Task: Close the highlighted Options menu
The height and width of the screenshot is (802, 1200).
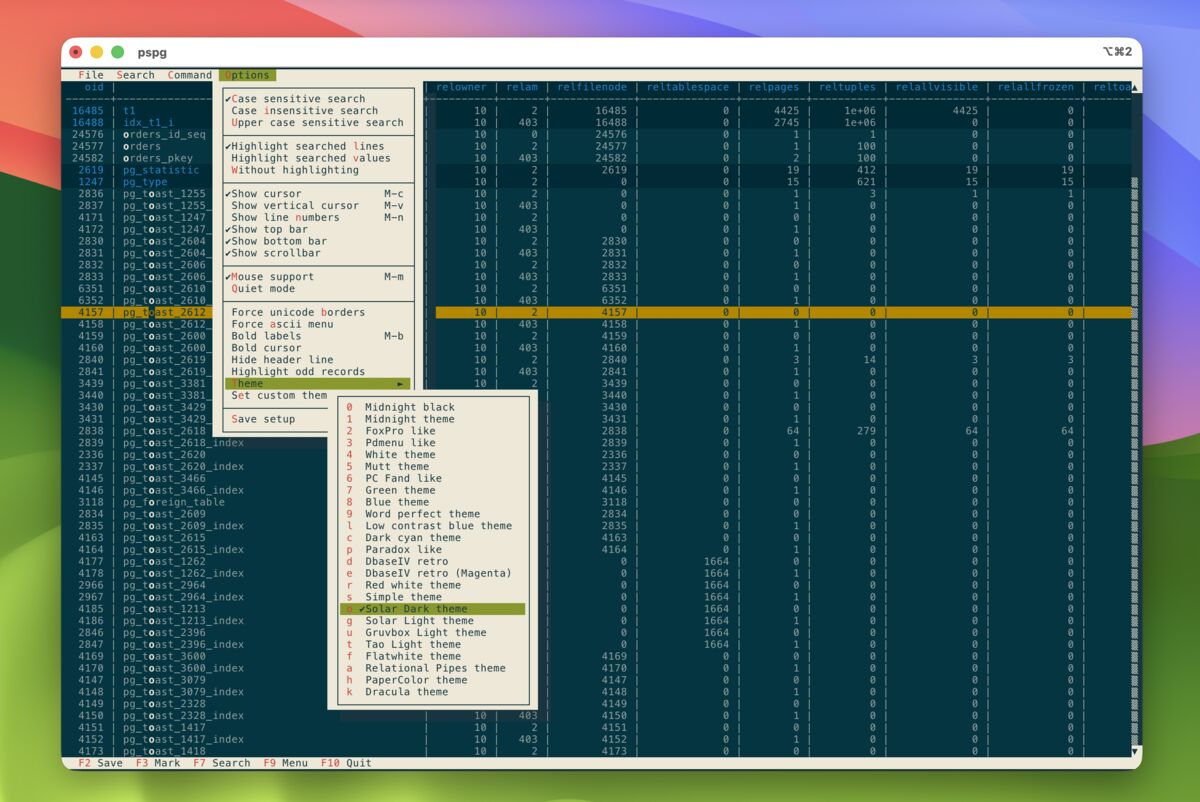Action: (x=247, y=75)
